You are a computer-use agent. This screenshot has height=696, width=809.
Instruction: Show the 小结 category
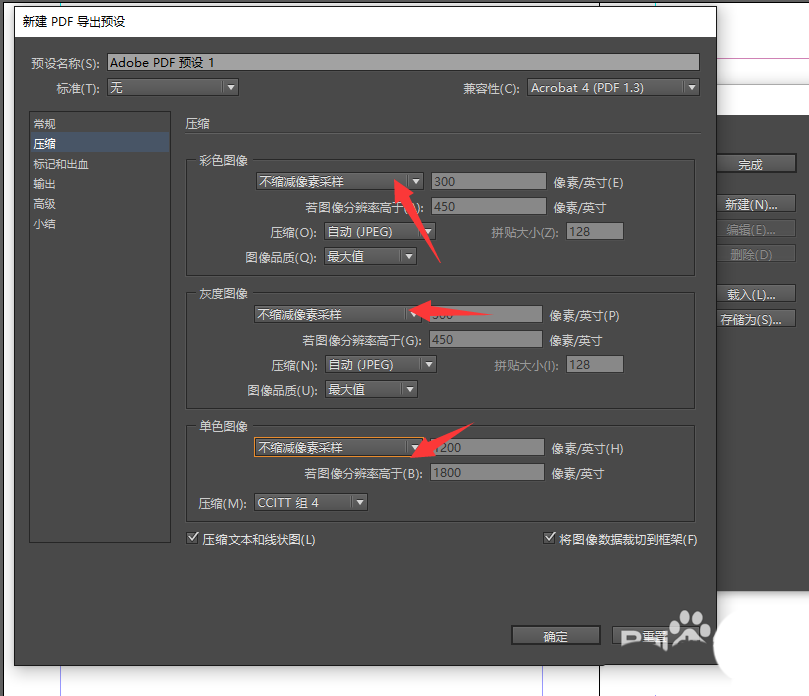click(x=100, y=224)
